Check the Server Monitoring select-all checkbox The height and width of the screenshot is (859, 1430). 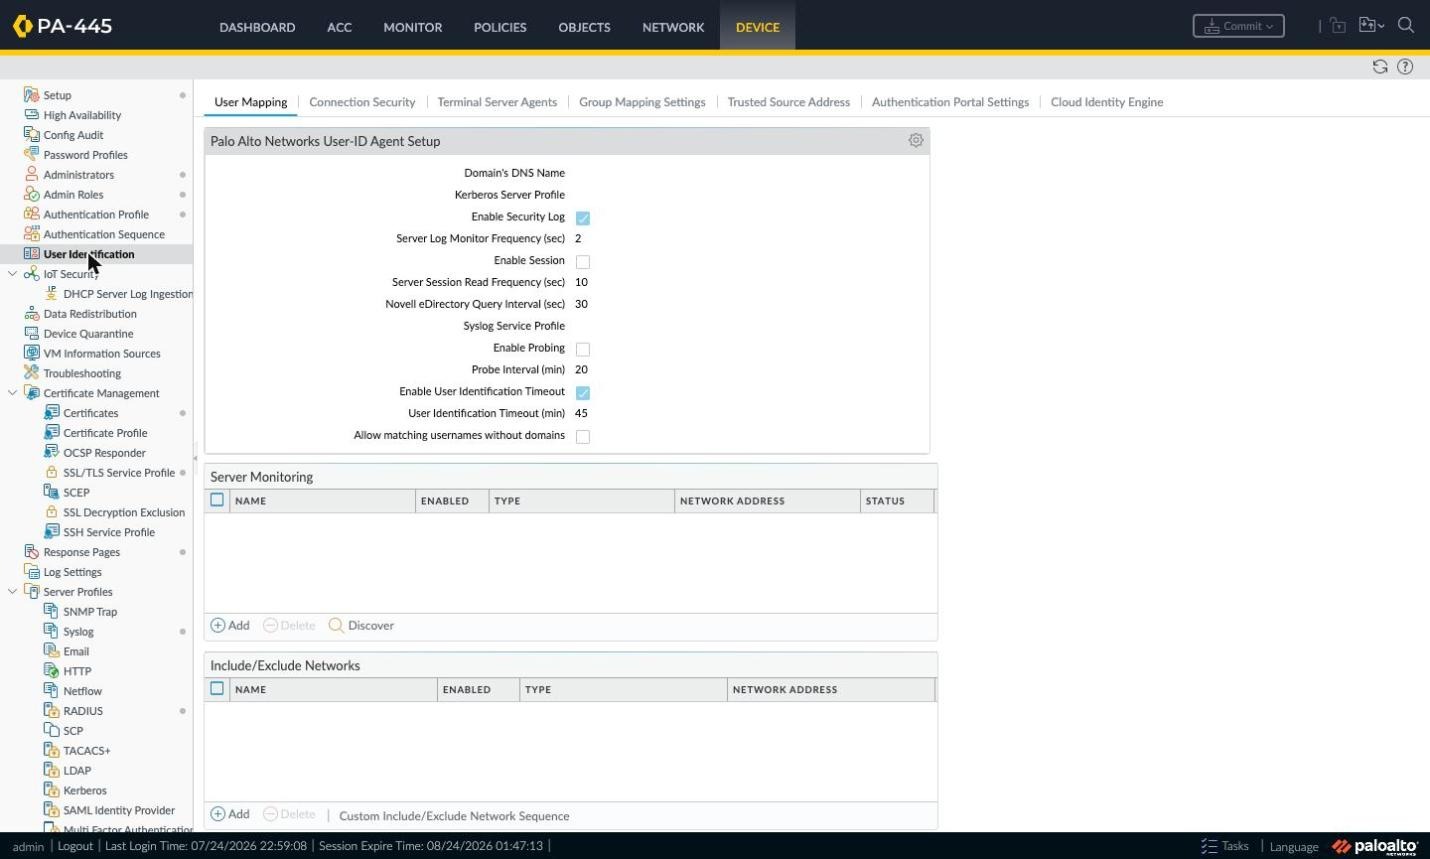coord(217,500)
